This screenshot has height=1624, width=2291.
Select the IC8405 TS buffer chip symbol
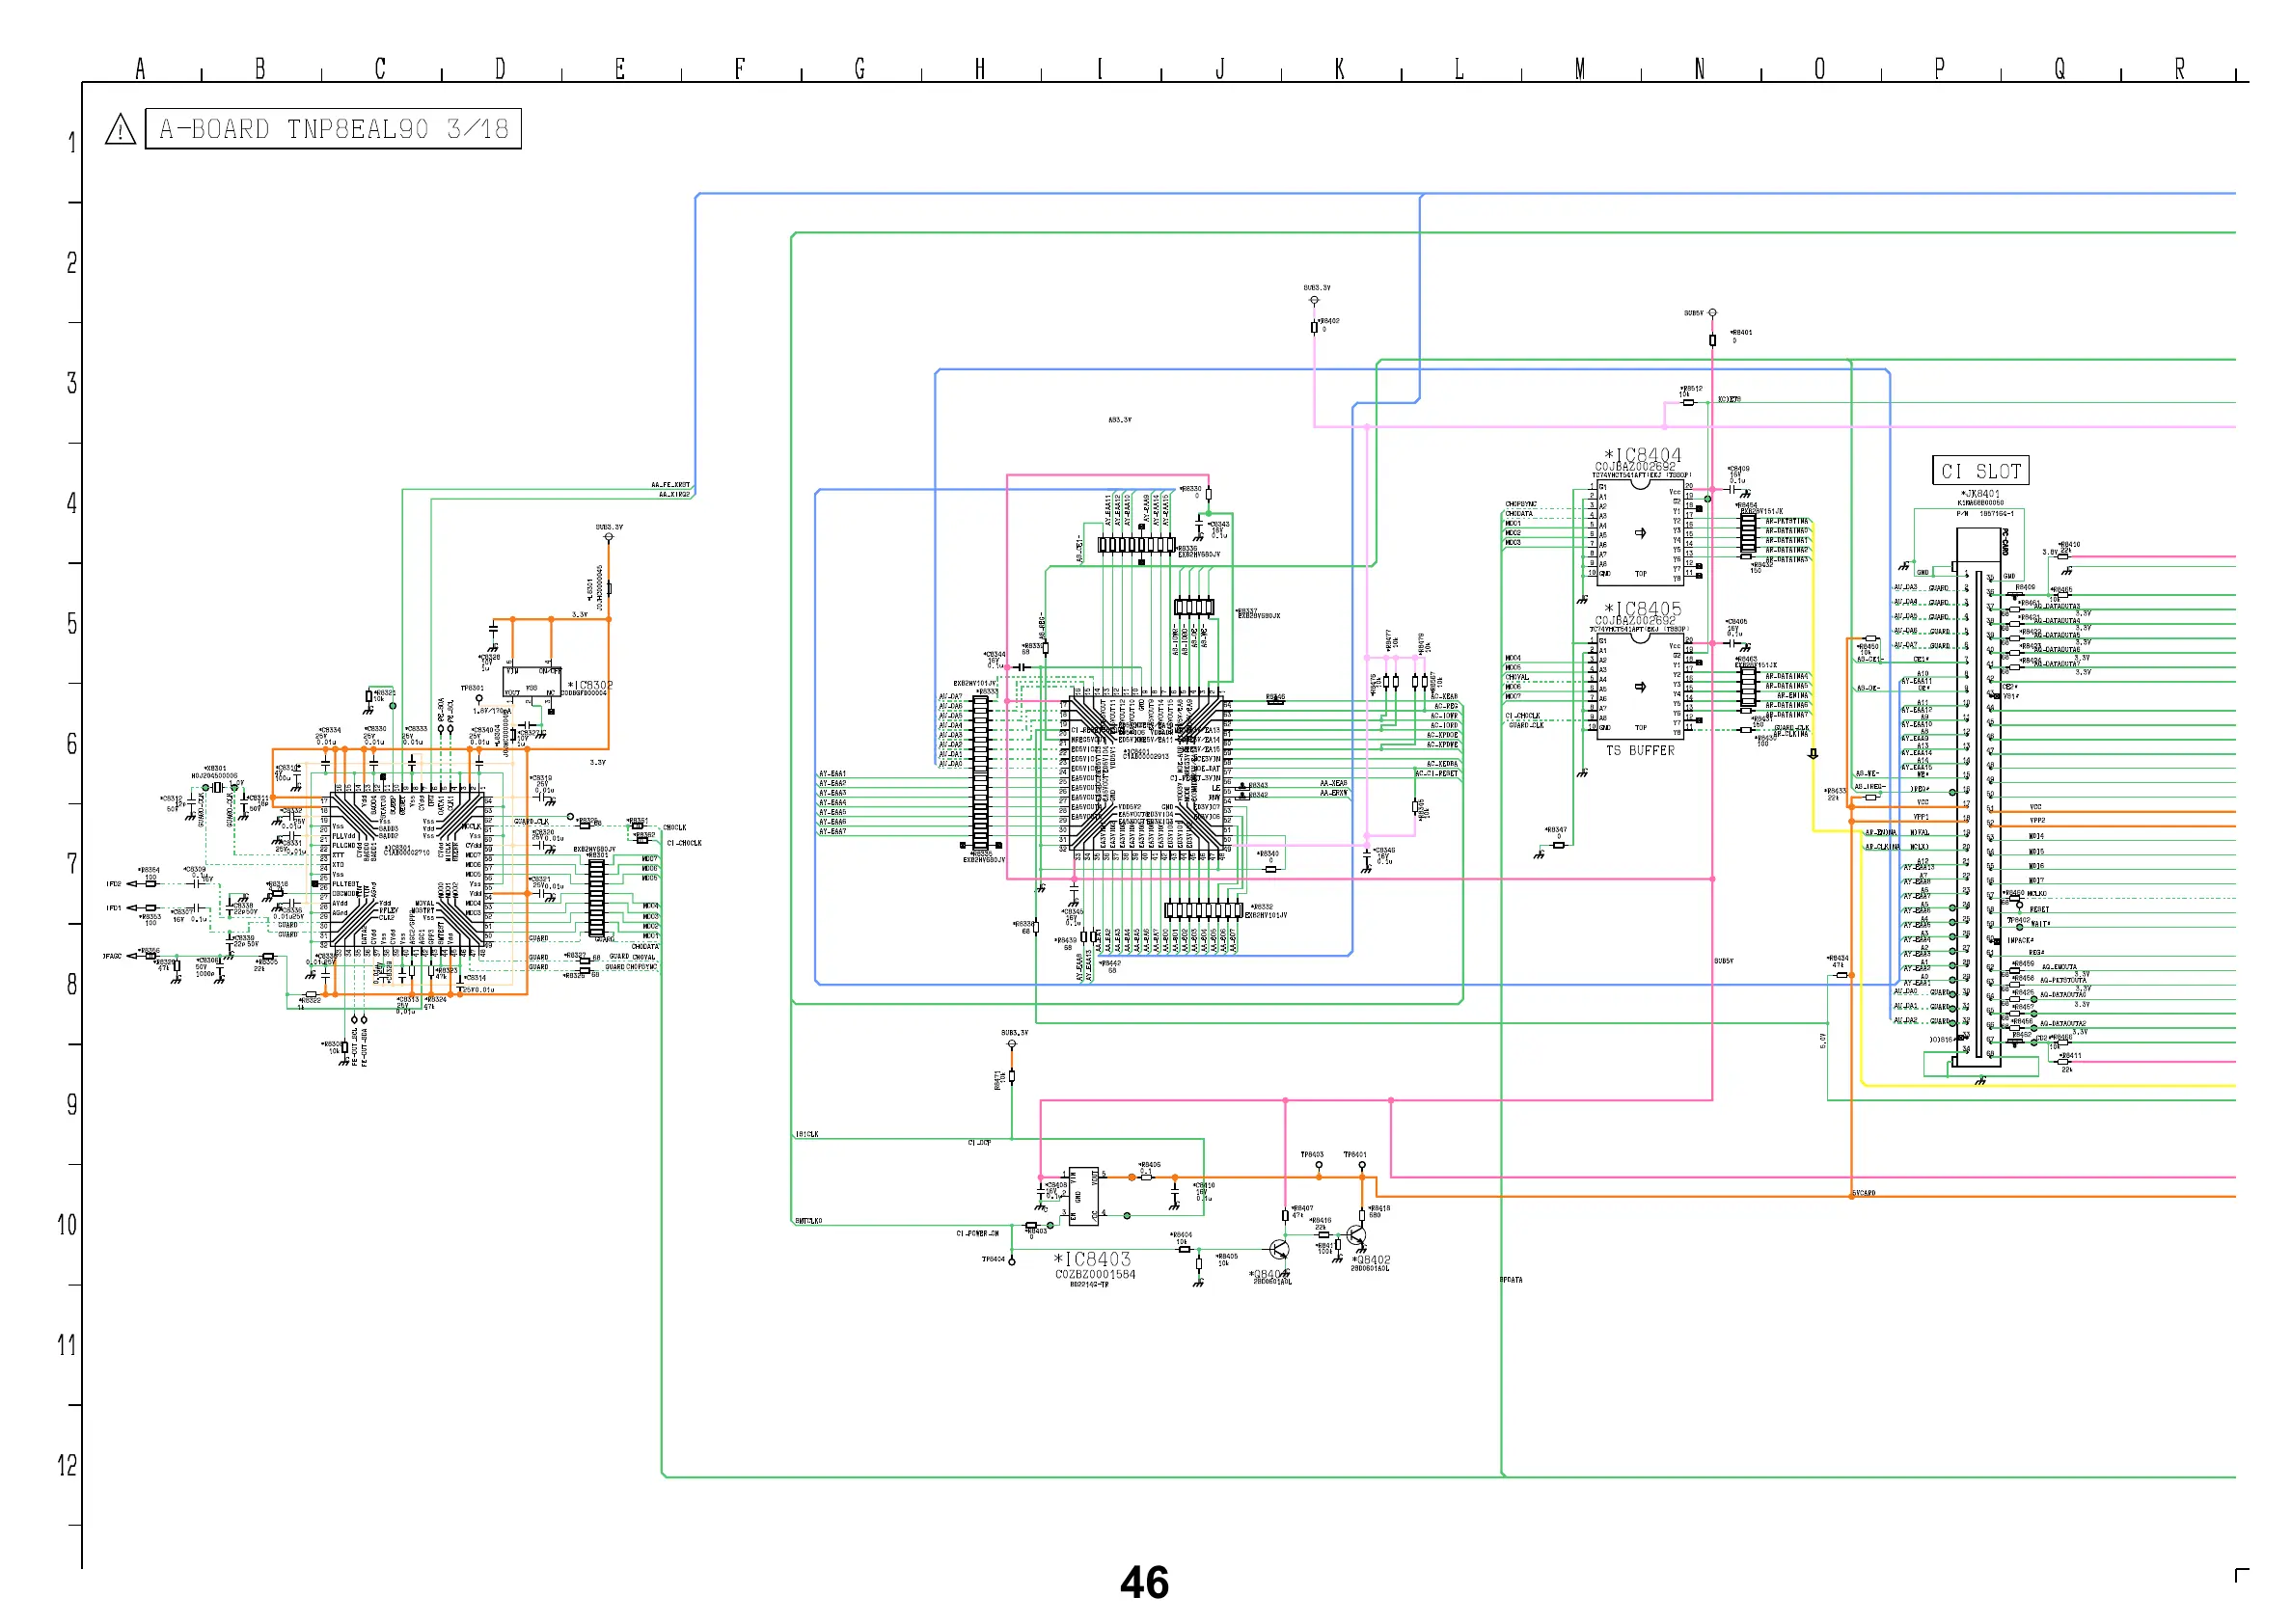[x=1639, y=685]
